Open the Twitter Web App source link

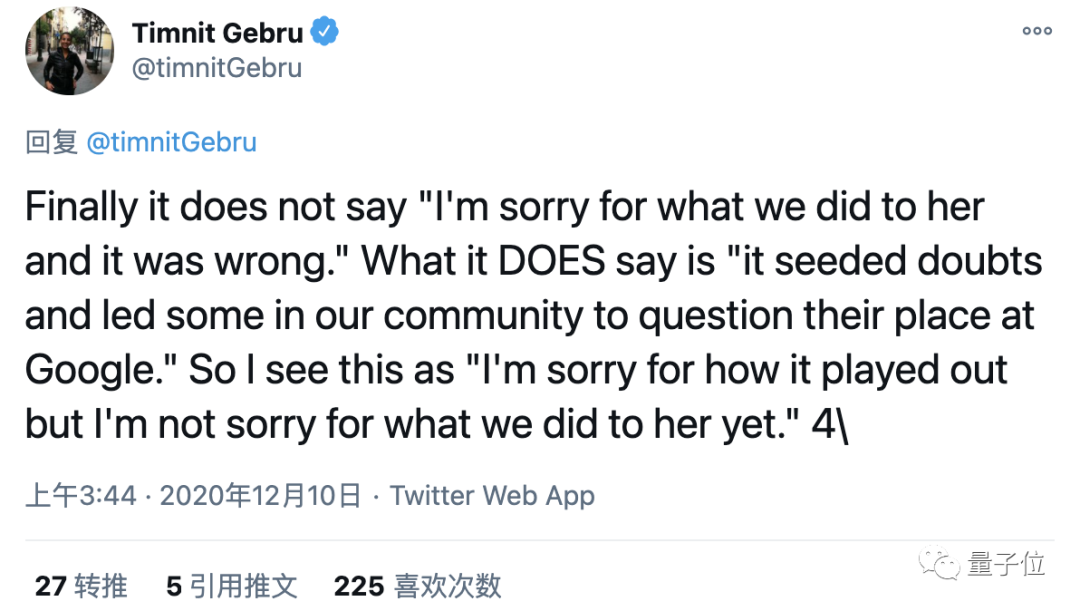(492, 495)
